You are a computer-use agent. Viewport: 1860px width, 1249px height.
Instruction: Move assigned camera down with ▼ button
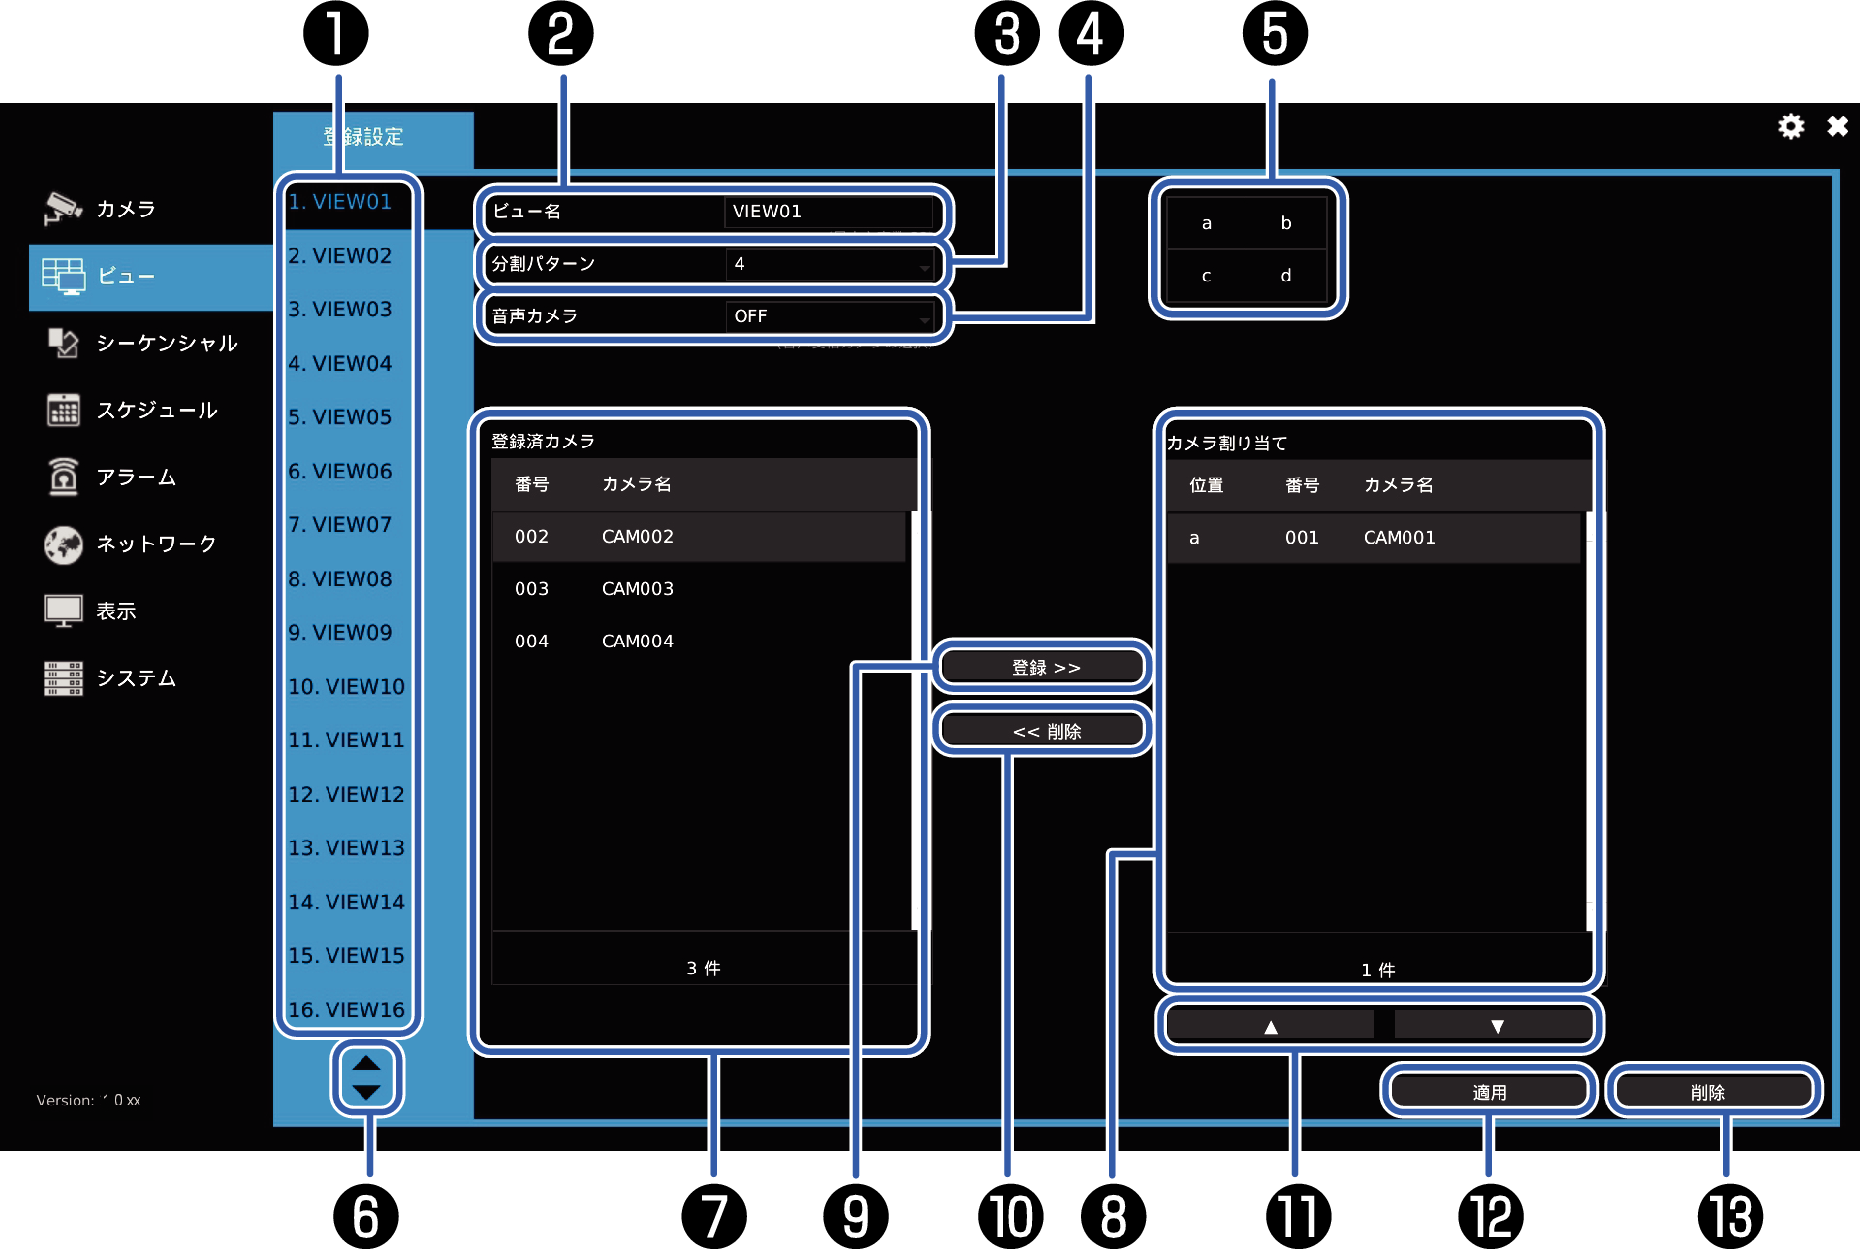(x=1496, y=1026)
